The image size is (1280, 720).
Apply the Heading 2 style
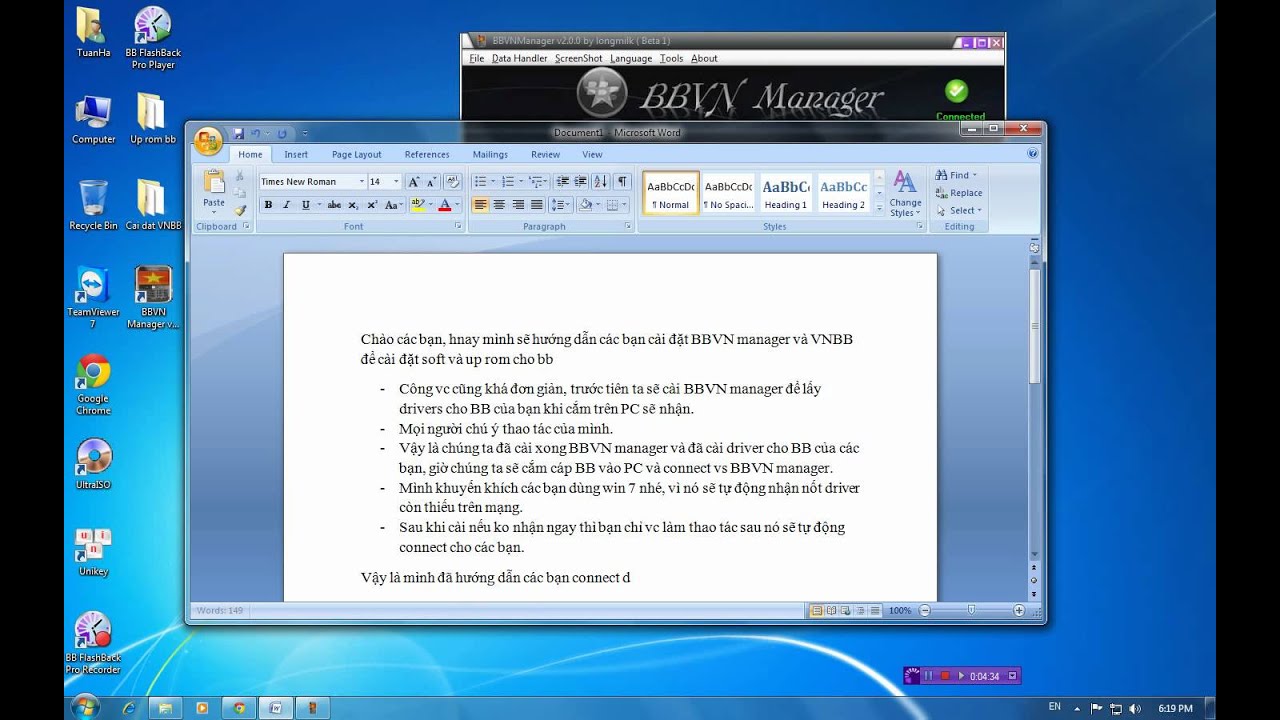843,193
